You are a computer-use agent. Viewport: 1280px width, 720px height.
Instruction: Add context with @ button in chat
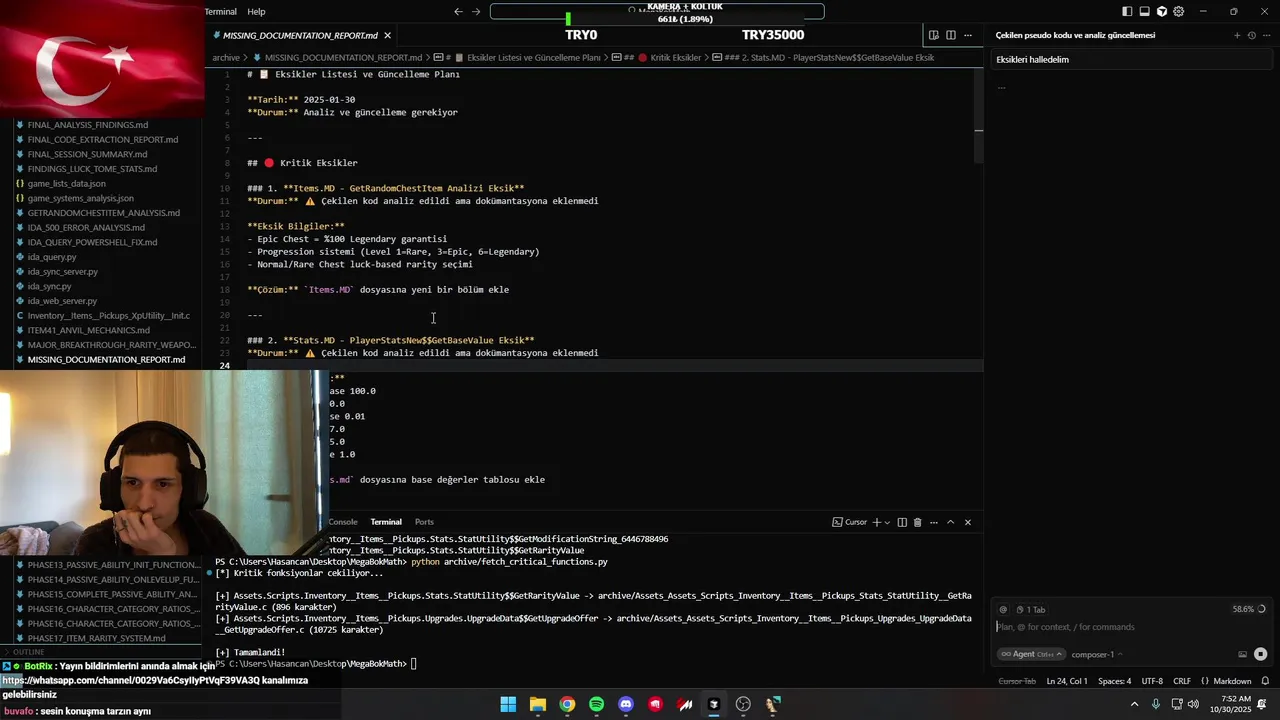(x=1003, y=609)
